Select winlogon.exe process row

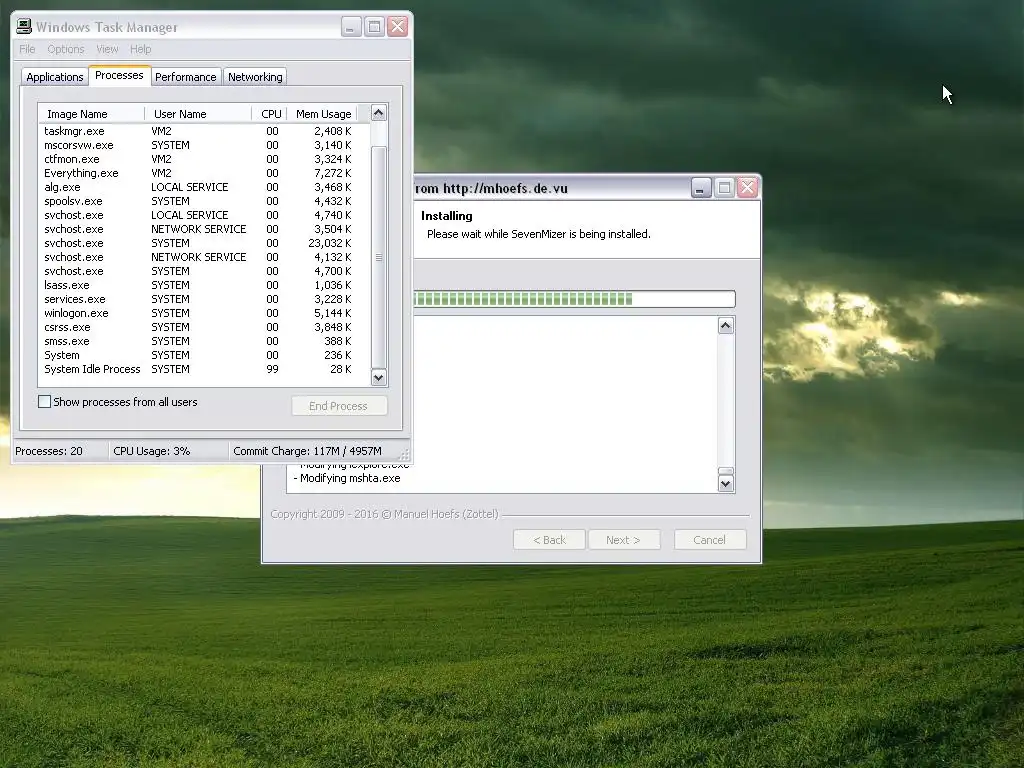coord(204,313)
